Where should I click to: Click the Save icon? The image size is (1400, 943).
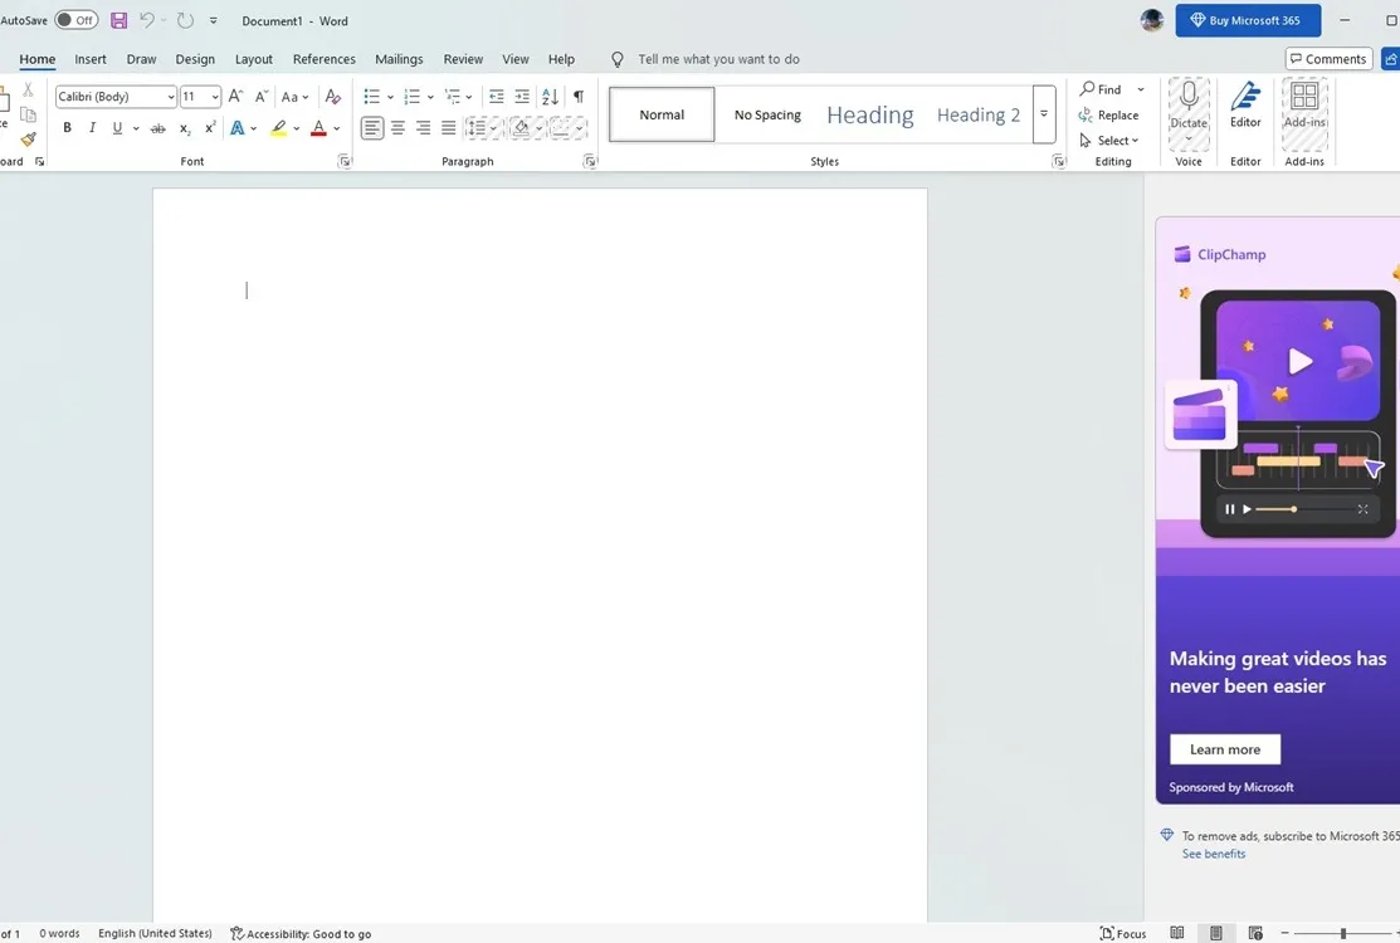tap(119, 20)
